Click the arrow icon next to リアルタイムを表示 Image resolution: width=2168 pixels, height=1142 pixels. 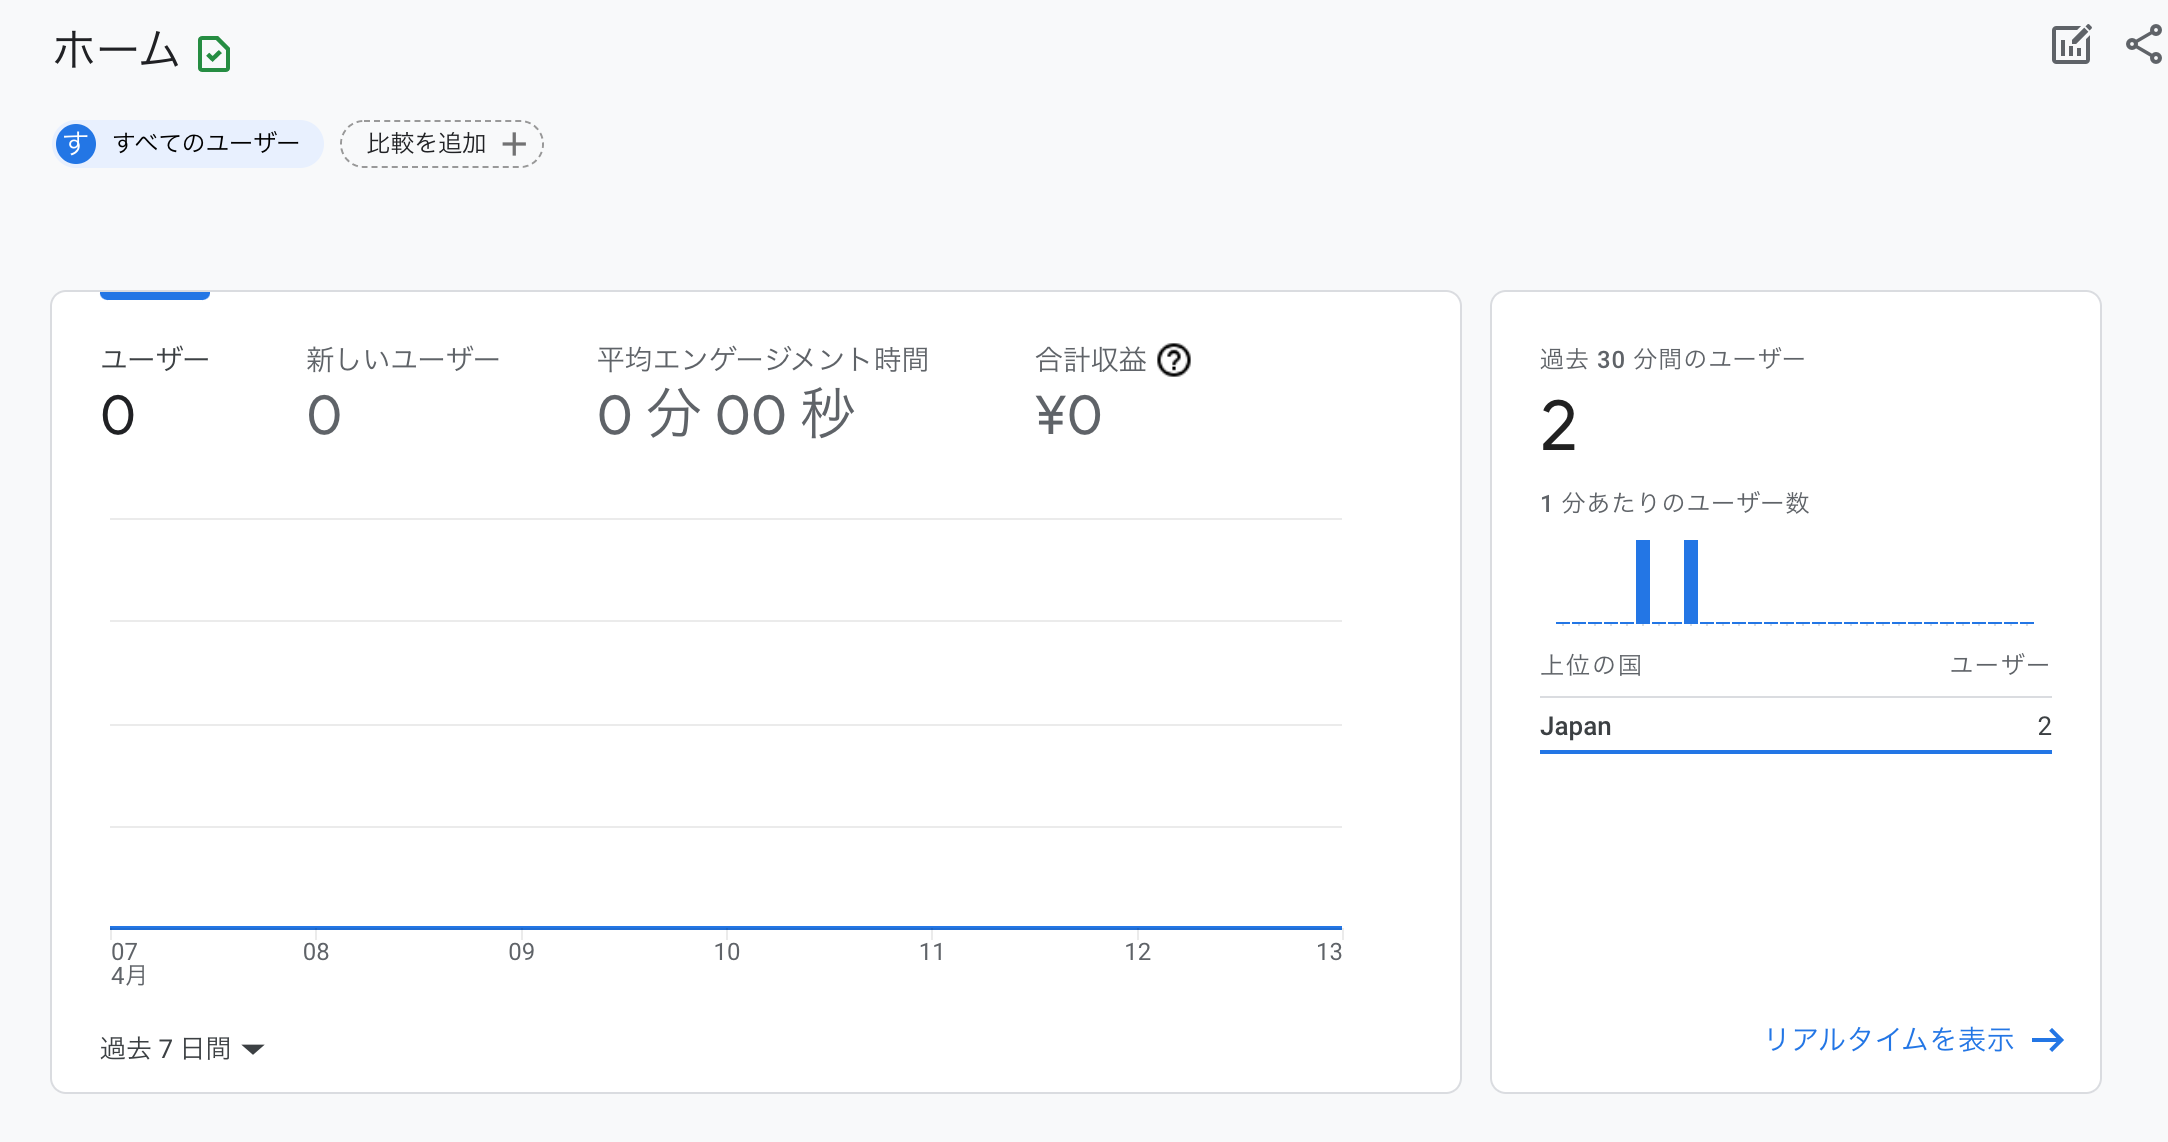click(2048, 1040)
